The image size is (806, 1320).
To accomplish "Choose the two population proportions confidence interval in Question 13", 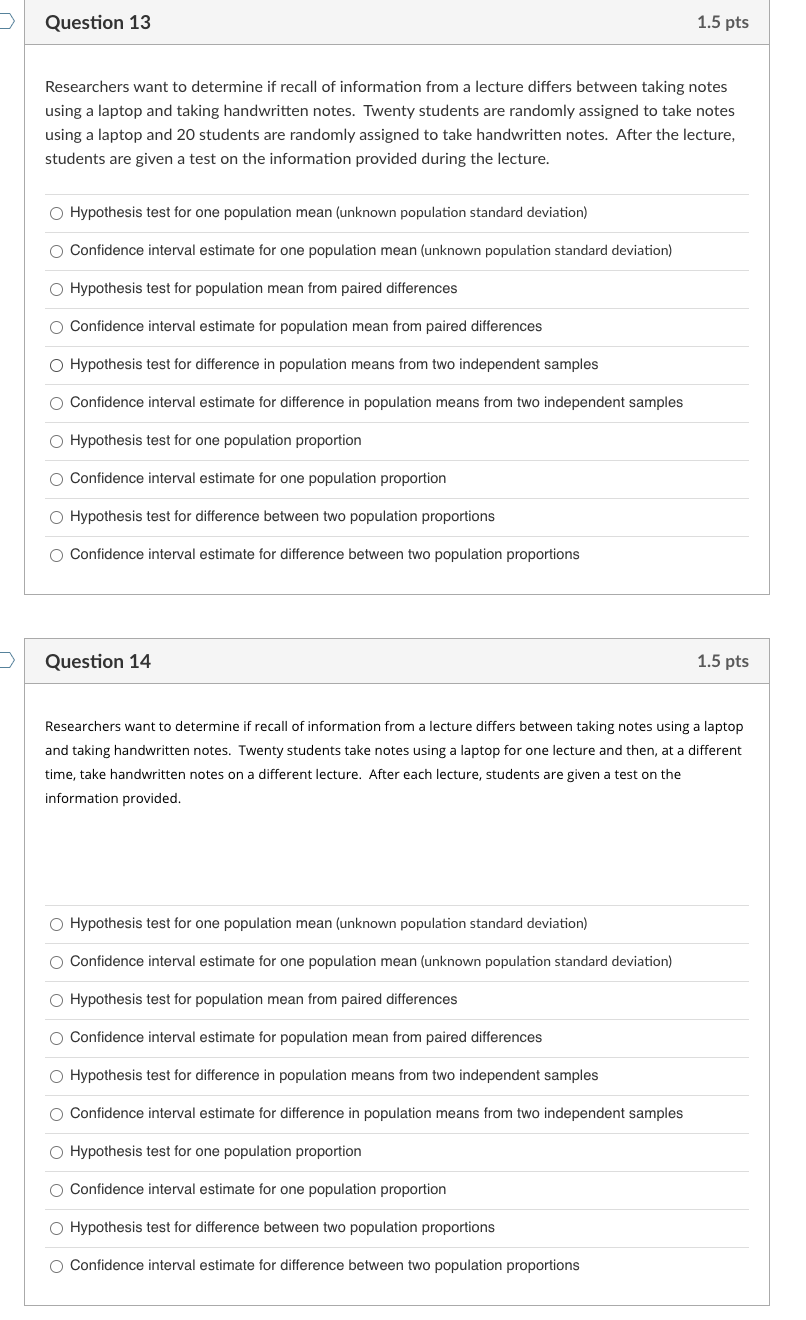I will coord(57,554).
